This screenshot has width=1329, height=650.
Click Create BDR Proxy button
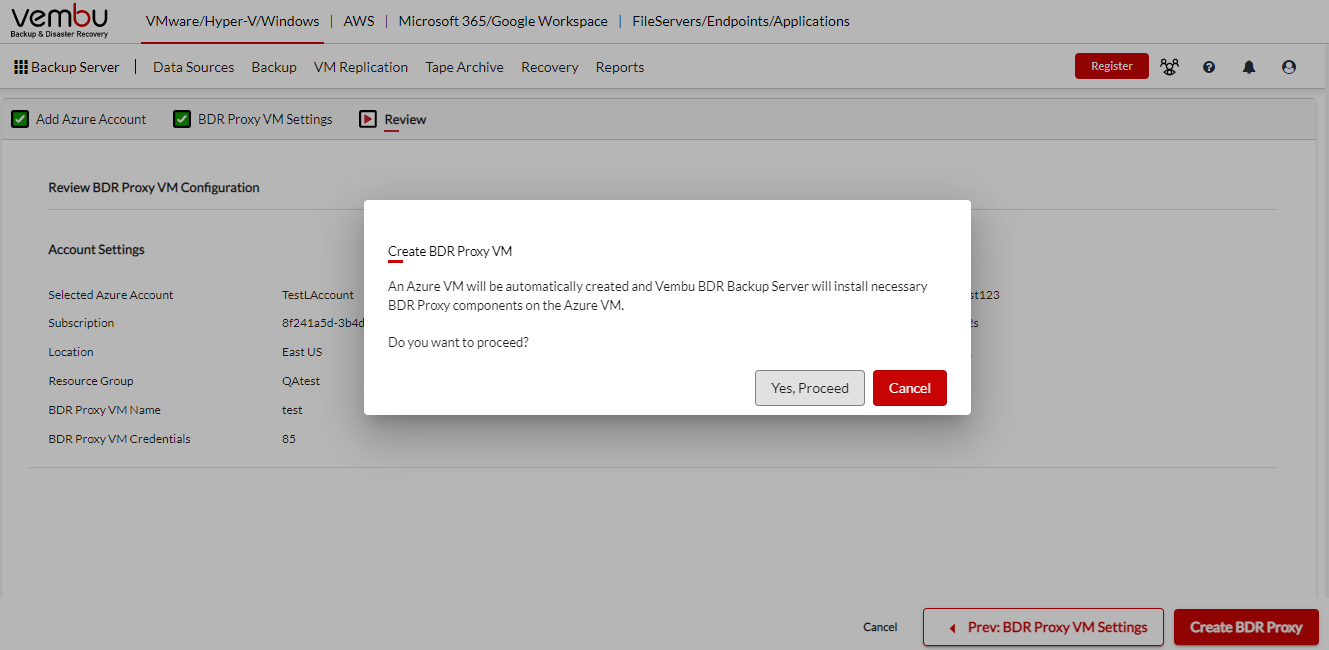(1246, 627)
